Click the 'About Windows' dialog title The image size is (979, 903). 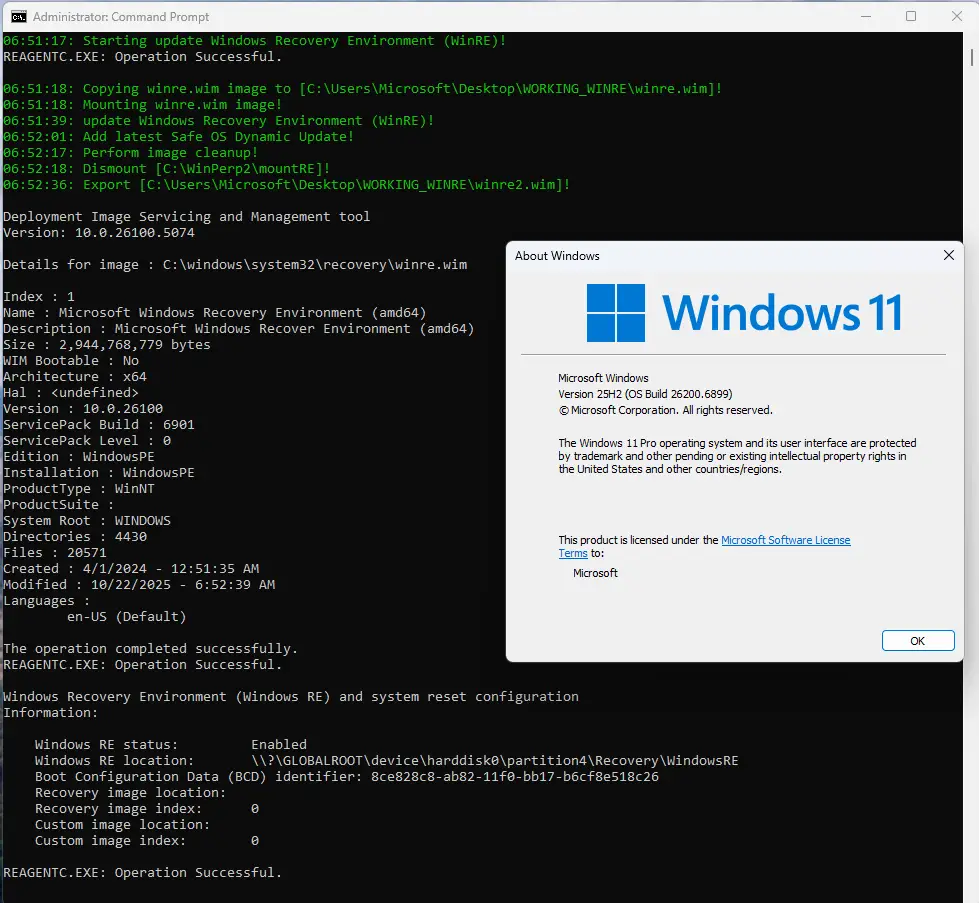(557, 255)
